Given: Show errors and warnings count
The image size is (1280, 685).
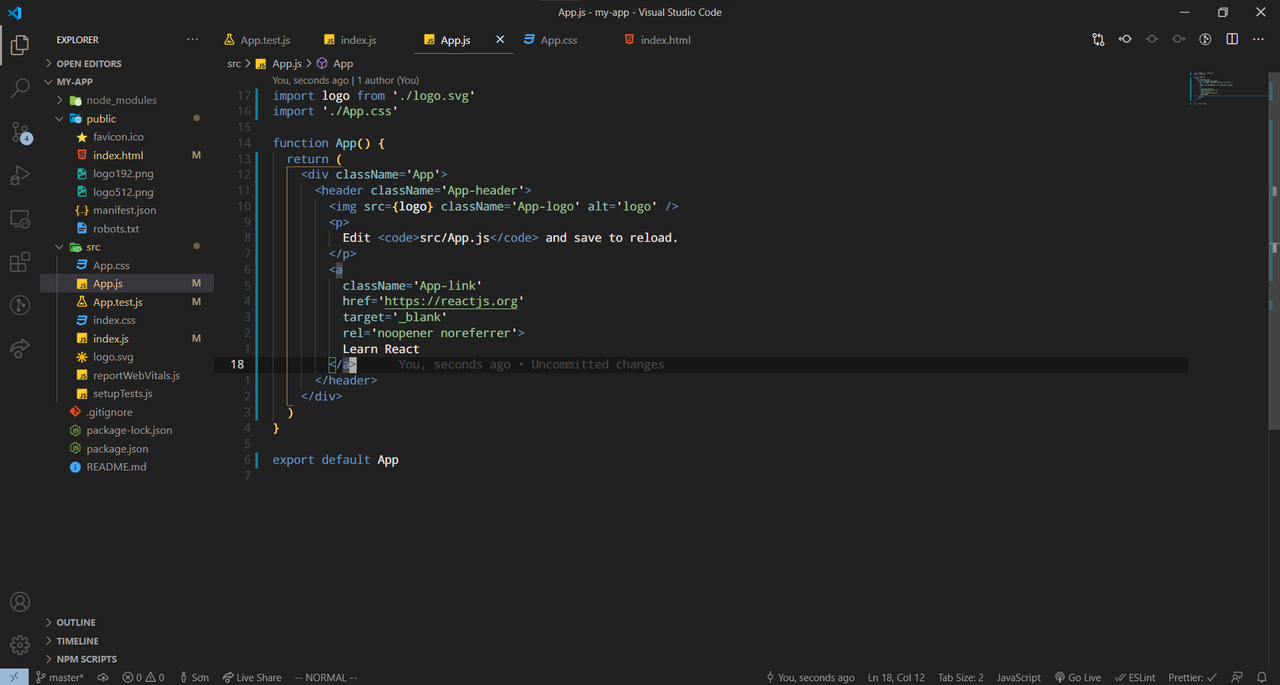Looking at the screenshot, I should coord(143,677).
